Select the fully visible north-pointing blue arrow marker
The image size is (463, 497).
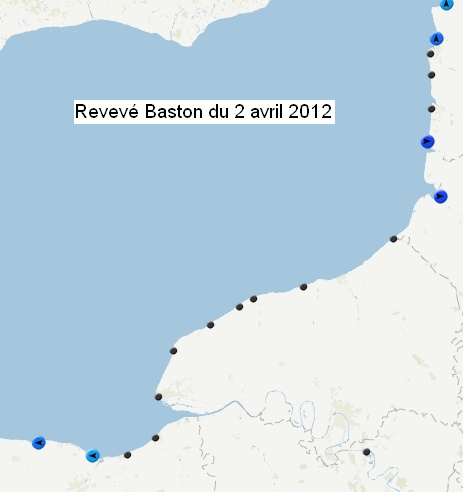click(436, 39)
